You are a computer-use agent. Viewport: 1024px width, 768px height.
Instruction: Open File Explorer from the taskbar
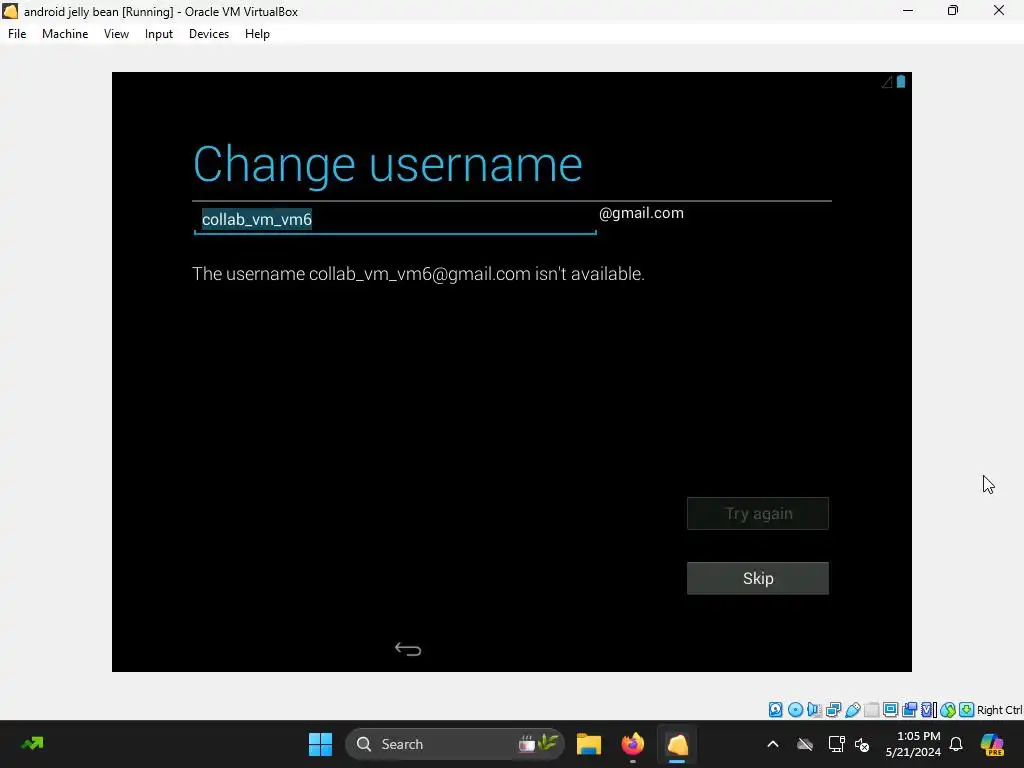pyautogui.click(x=588, y=744)
